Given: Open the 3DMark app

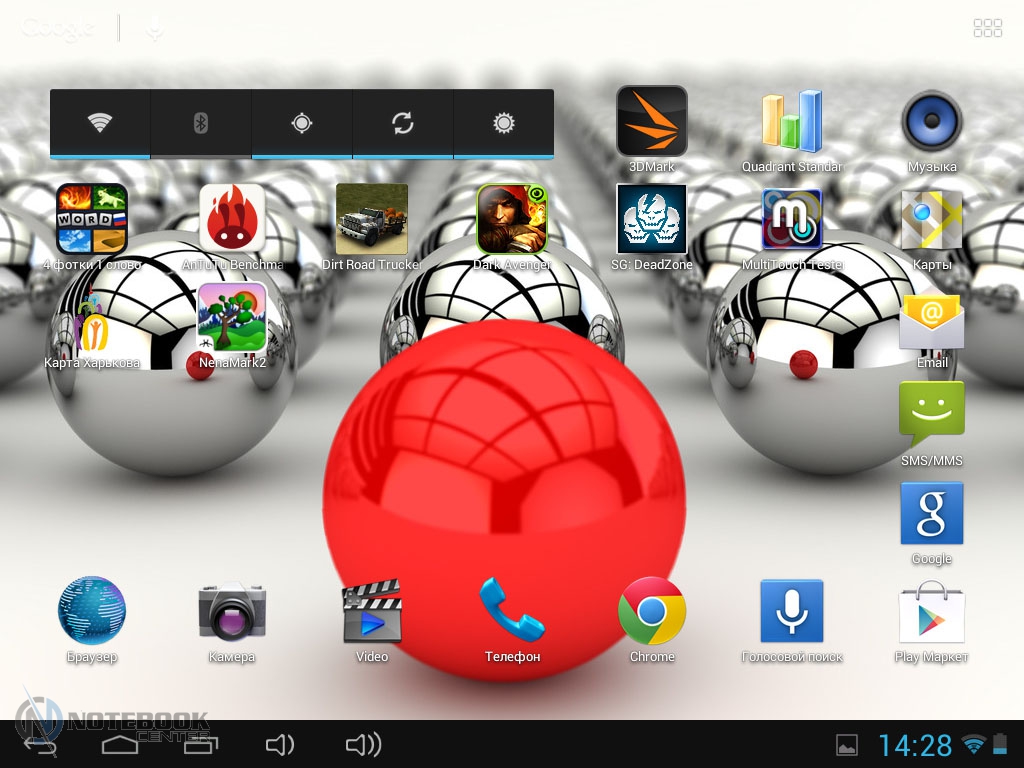Looking at the screenshot, I should point(651,121).
